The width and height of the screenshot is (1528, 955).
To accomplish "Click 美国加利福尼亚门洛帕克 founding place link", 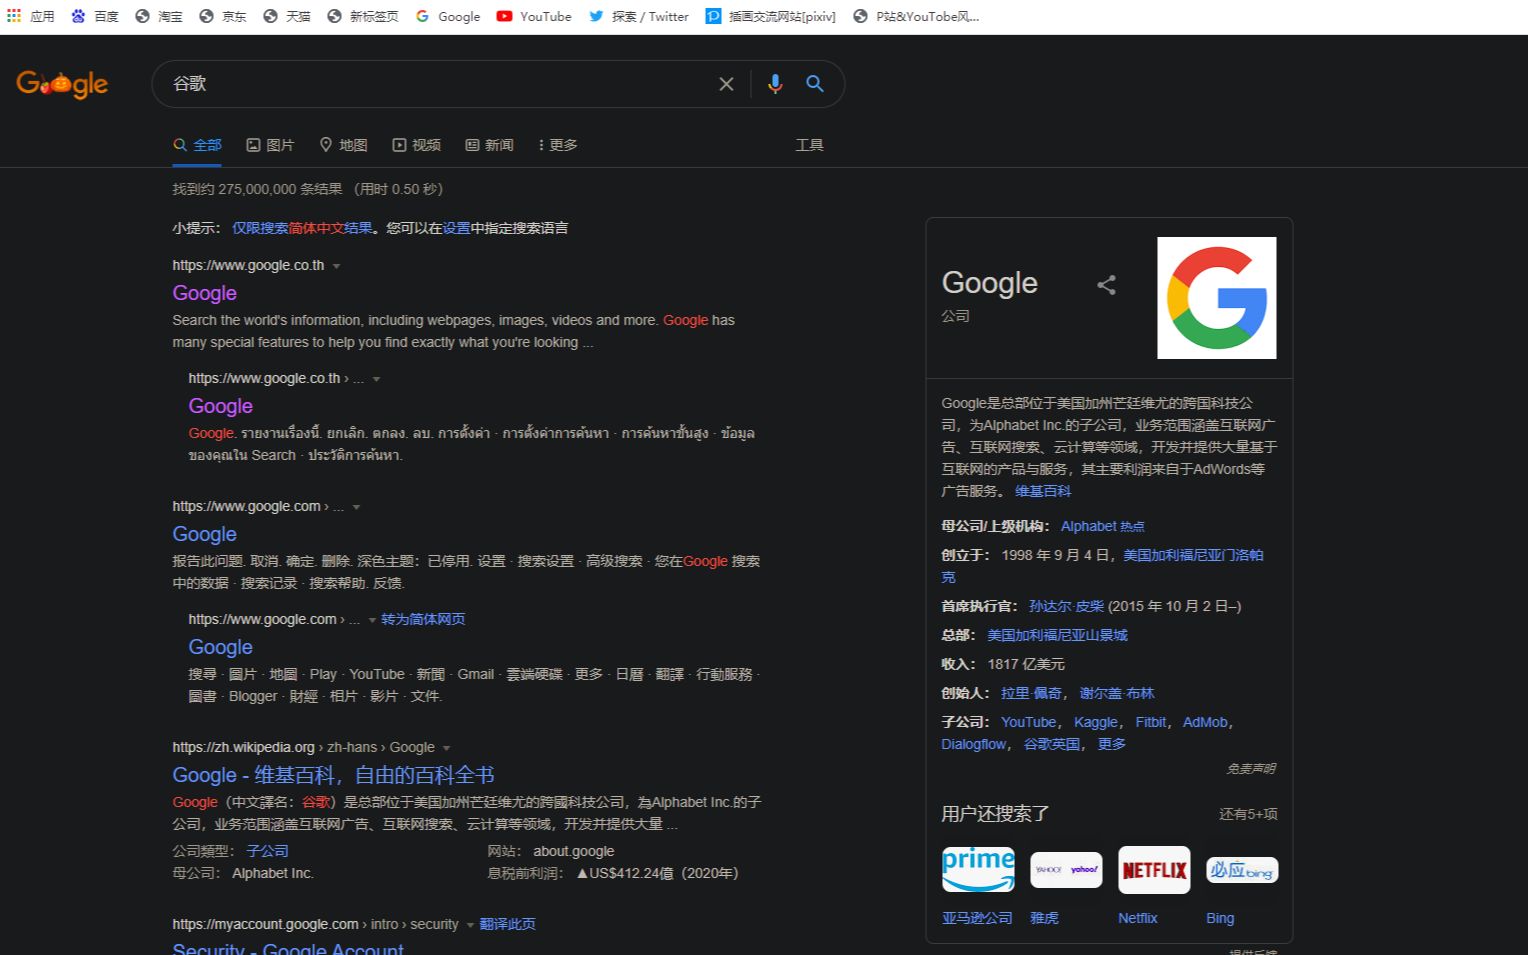I will point(1102,566).
